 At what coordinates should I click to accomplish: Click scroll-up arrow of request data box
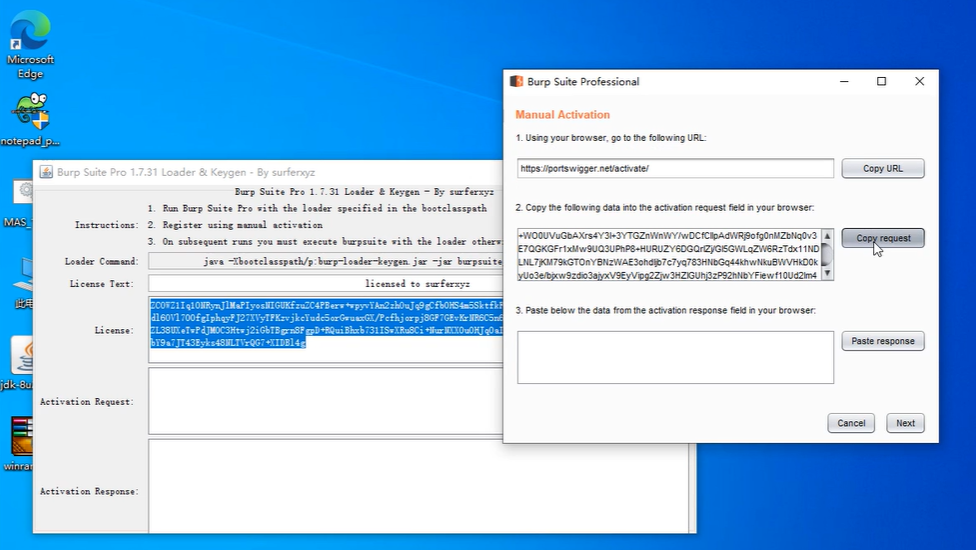(x=827, y=235)
